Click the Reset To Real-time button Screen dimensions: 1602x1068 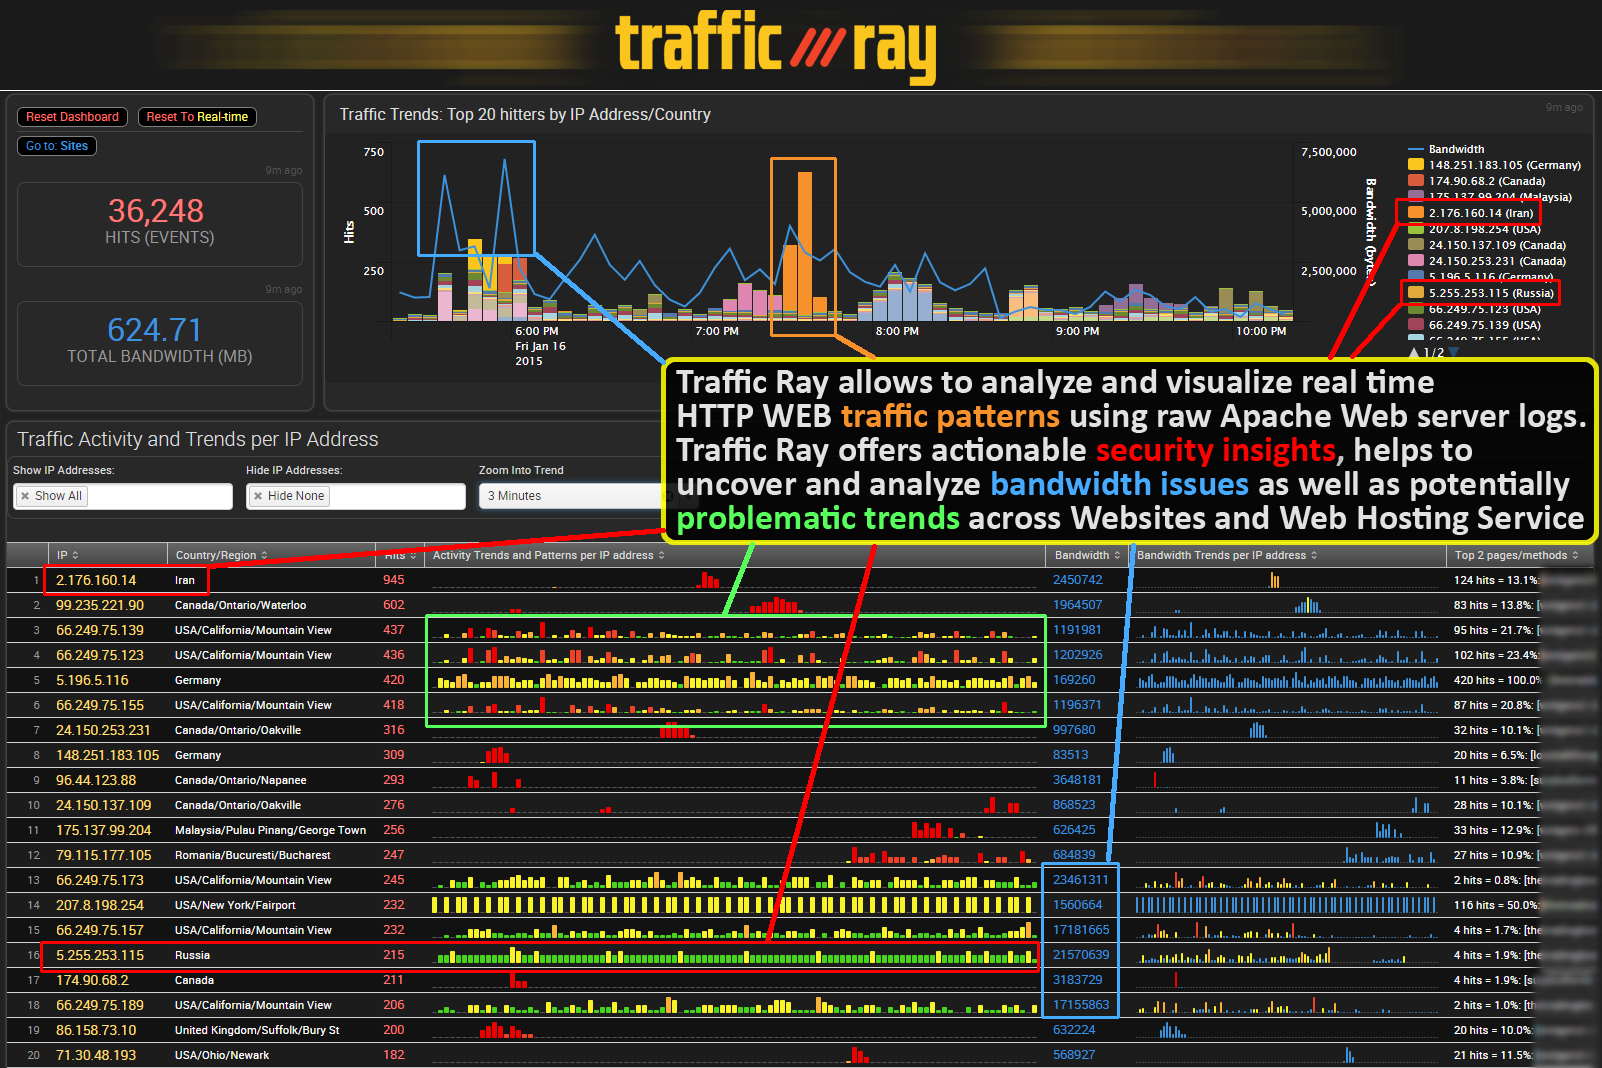[197, 117]
